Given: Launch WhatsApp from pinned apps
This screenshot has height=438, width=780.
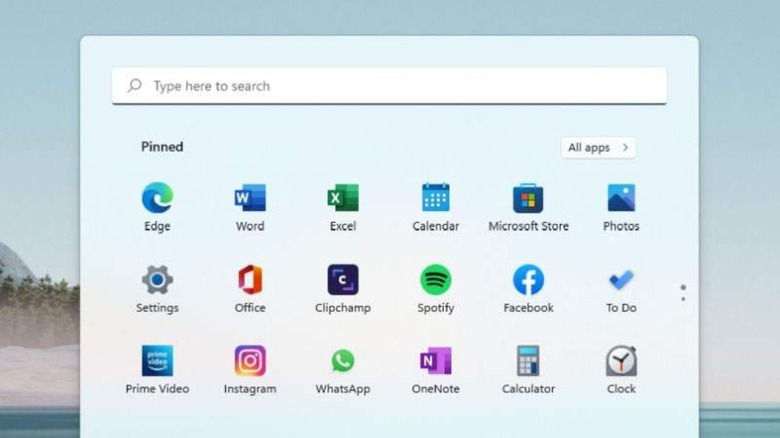Looking at the screenshot, I should pyautogui.click(x=343, y=361).
